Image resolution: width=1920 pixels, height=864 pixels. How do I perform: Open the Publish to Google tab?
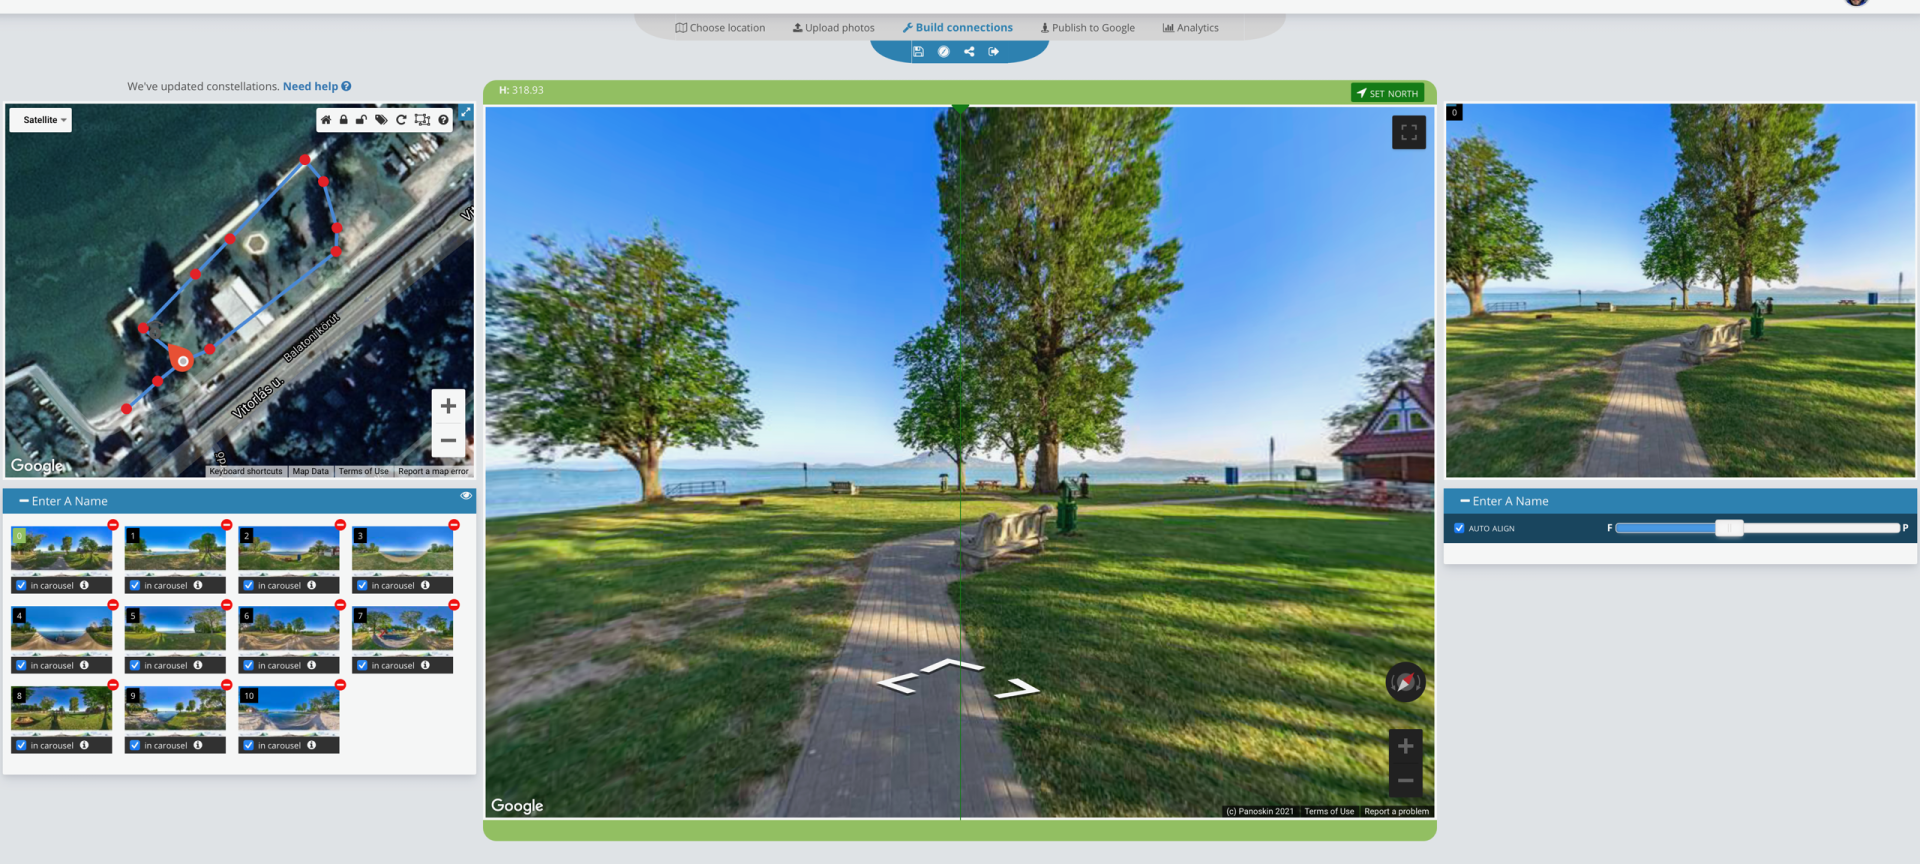[x=1087, y=28]
